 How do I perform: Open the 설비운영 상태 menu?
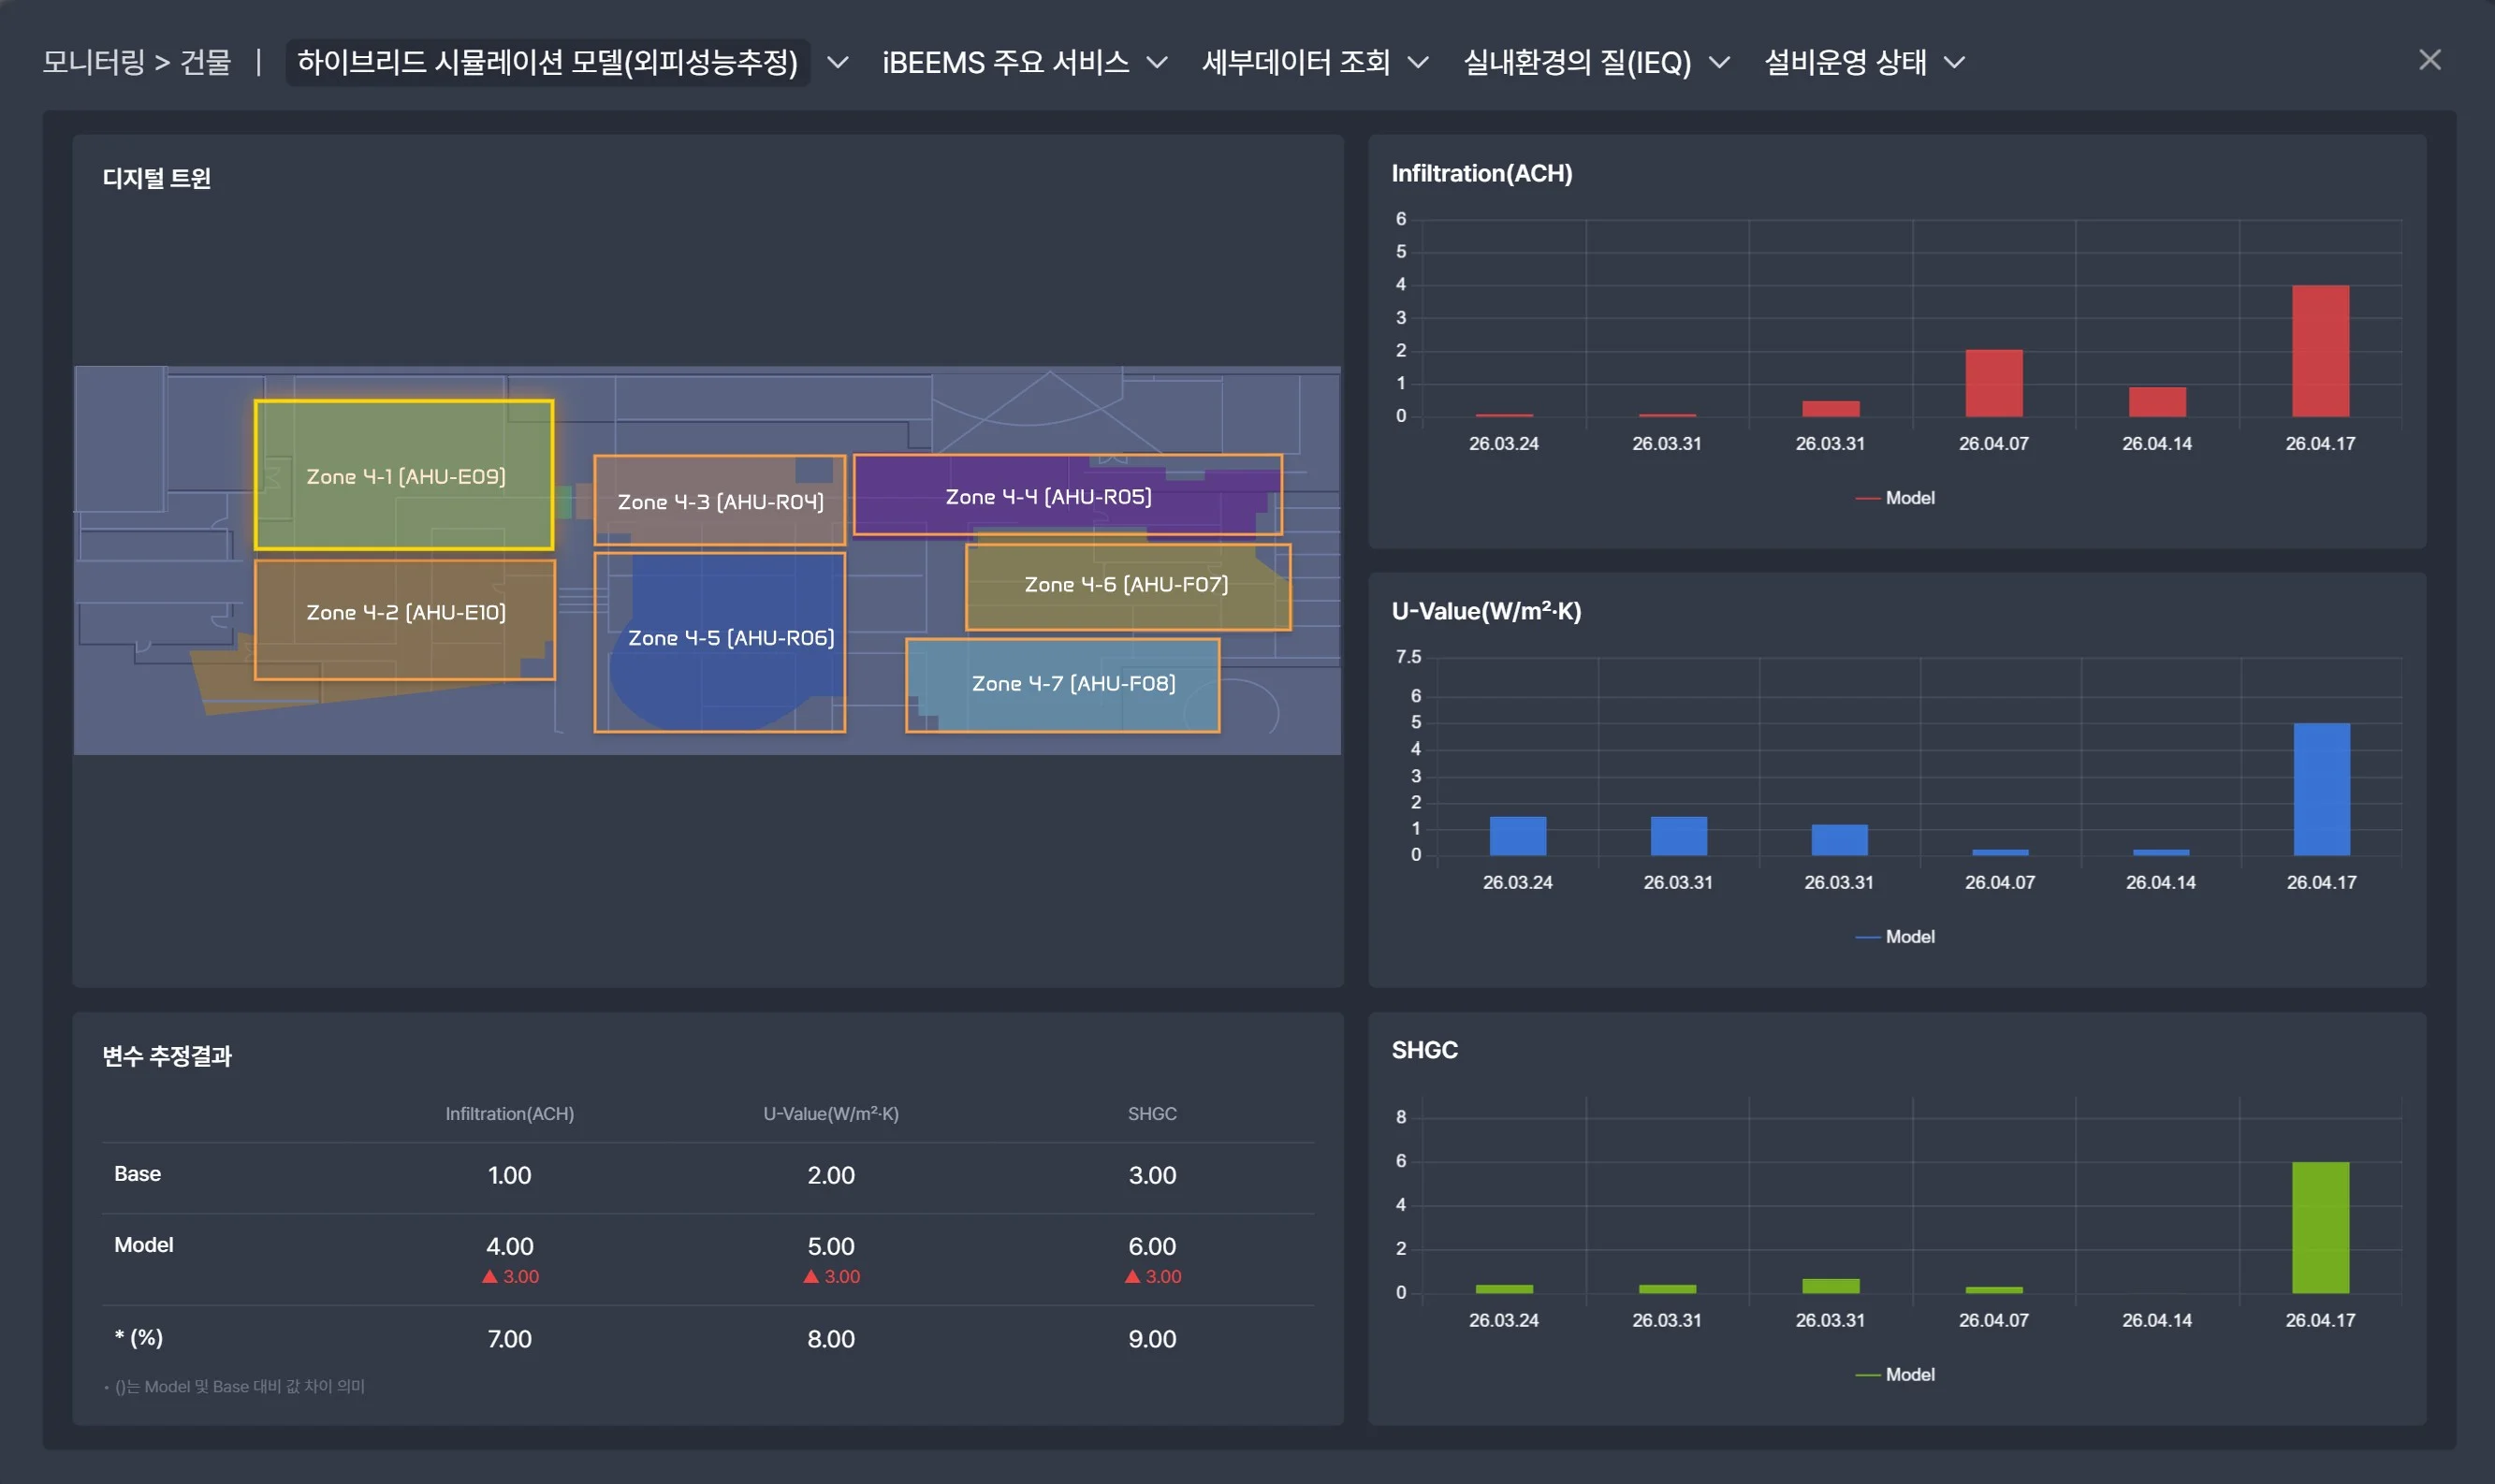pos(1864,62)
